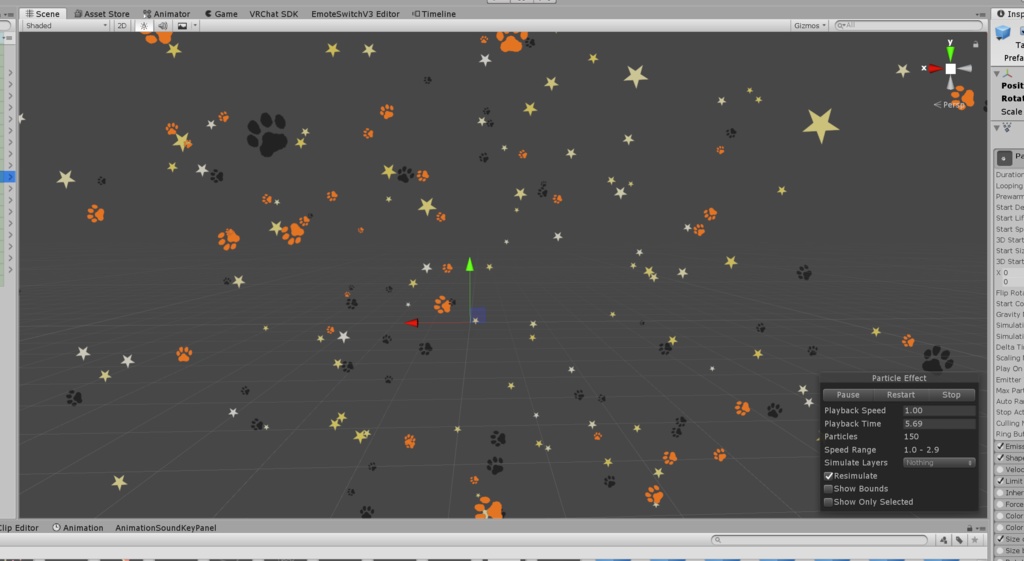Open the Simulate Layers dropdown
The width and height of the screenshot is (1024, 561).
938,462
